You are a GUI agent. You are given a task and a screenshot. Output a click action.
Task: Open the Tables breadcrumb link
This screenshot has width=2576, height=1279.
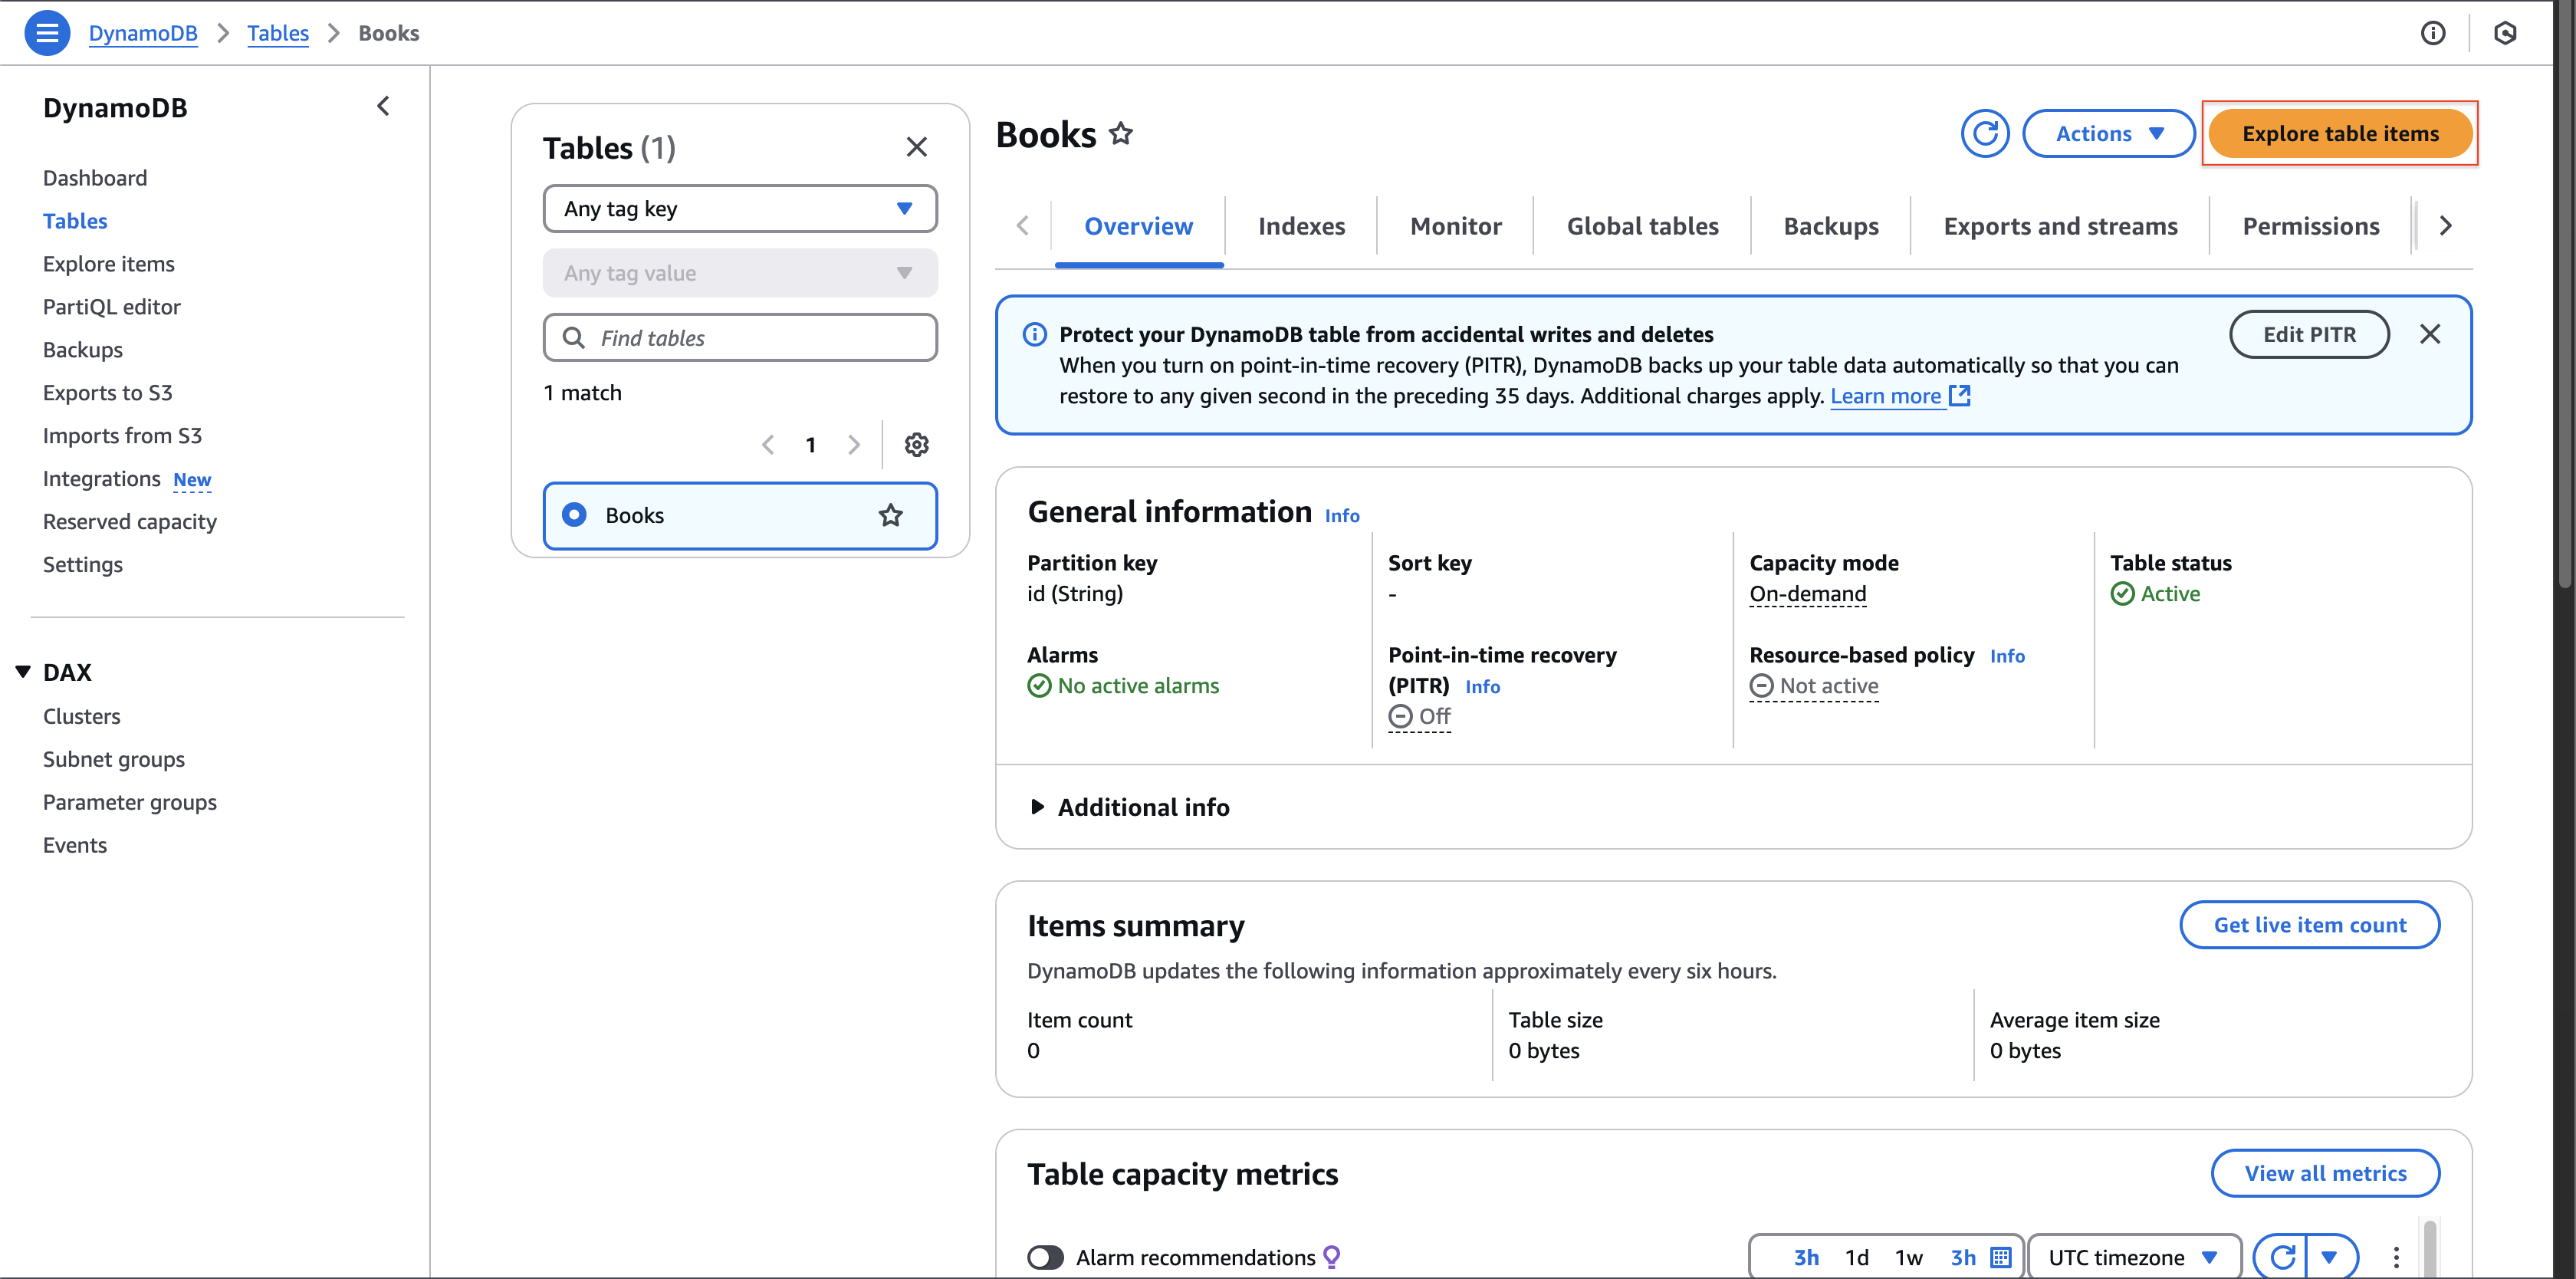(278, 33)
